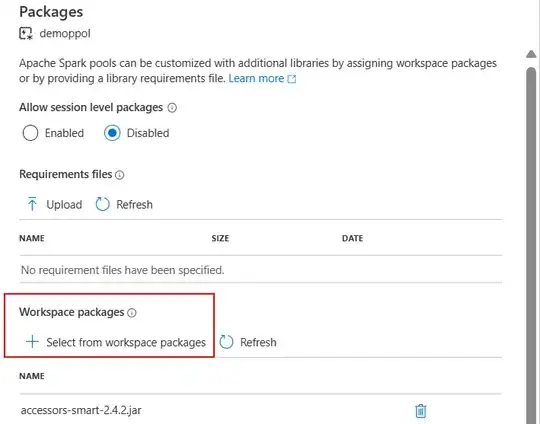Click info icon beside Requirements files
Screen dimensions: 540x424
tap(120, 175)
